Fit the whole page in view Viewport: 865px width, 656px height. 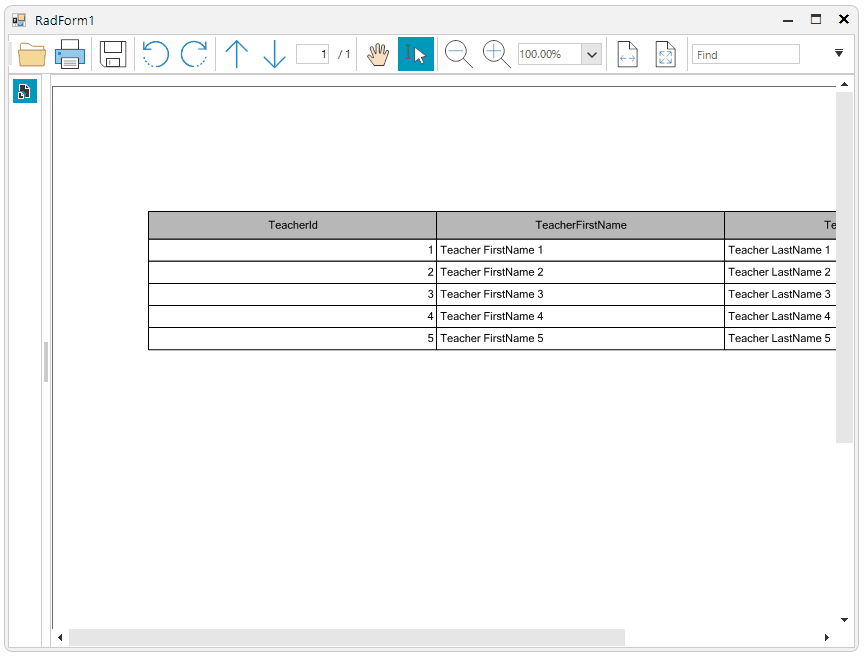coord(666,55)
